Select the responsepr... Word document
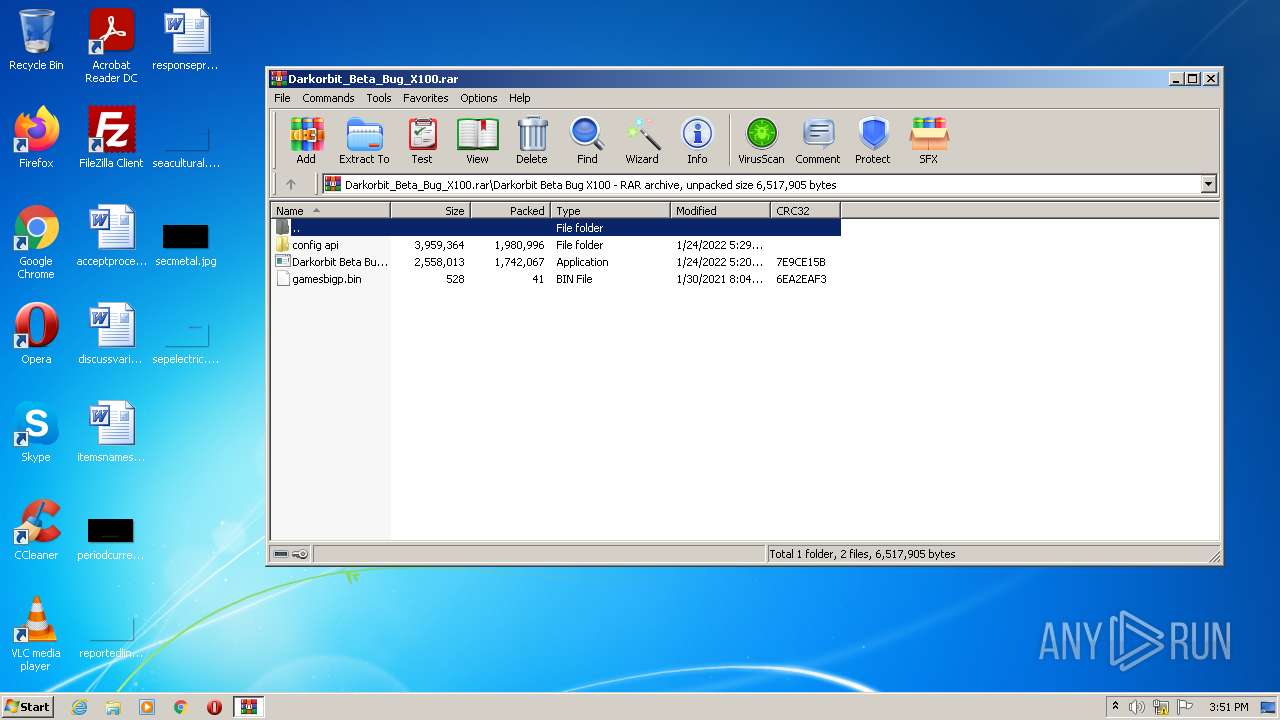 (186, 40)
